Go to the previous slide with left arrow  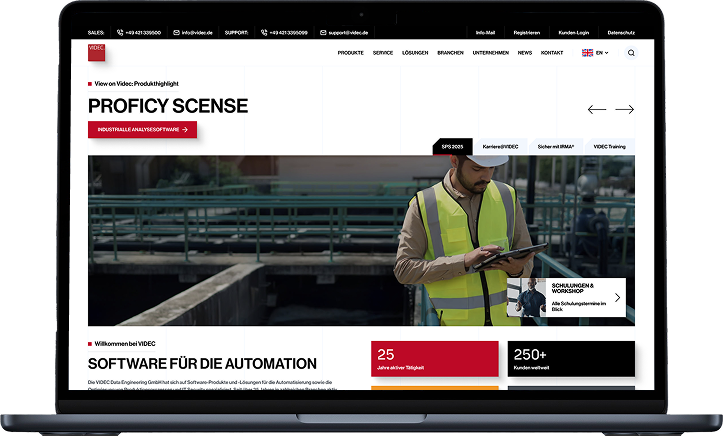[x=597, y=109]
